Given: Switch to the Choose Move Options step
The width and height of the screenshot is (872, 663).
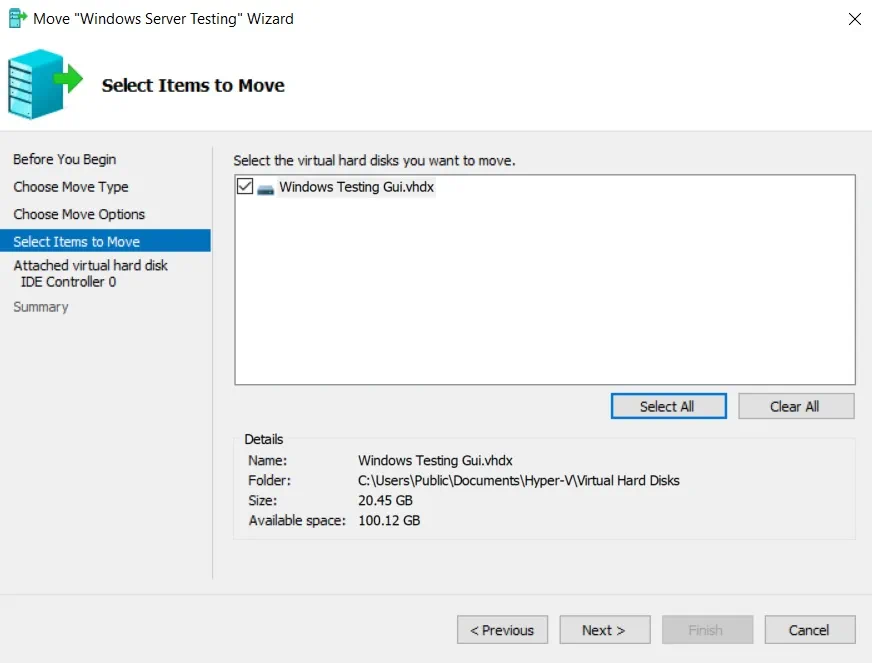Looking at the screenshot, I should tap(79, 214).
